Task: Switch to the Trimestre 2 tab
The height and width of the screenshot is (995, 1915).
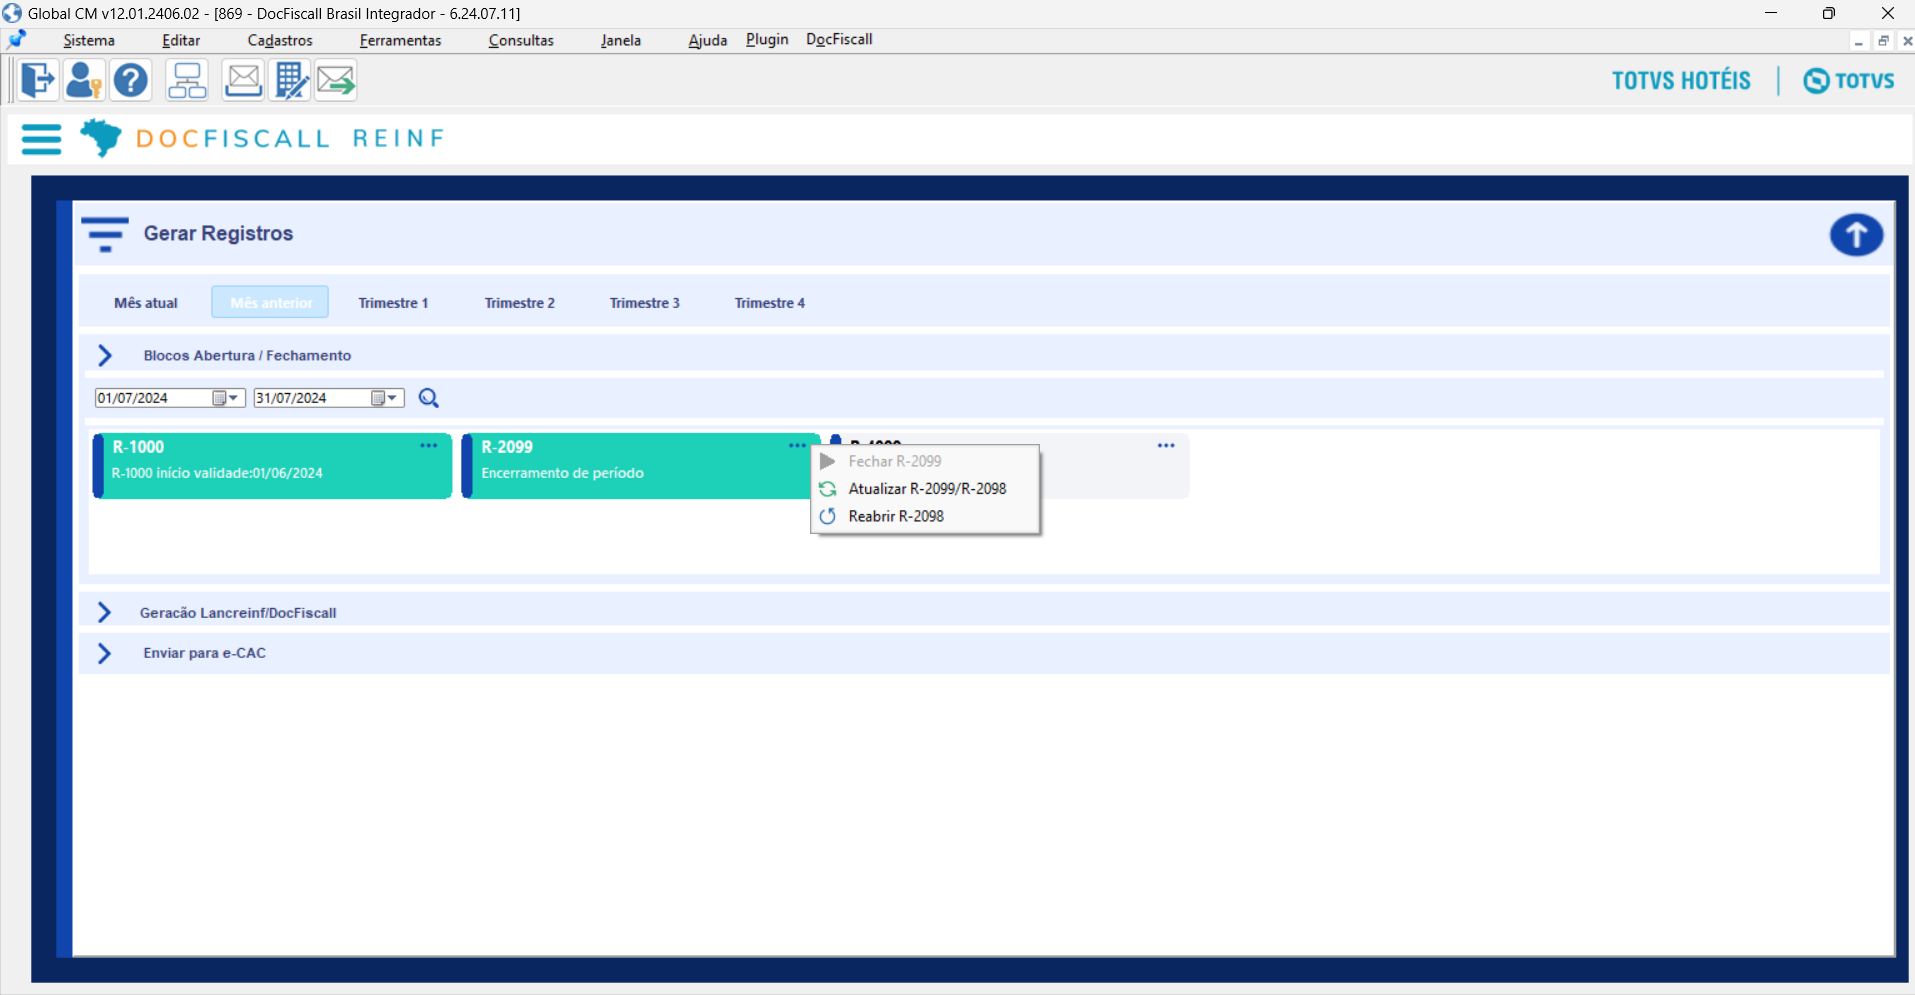Action: [520, 303]
